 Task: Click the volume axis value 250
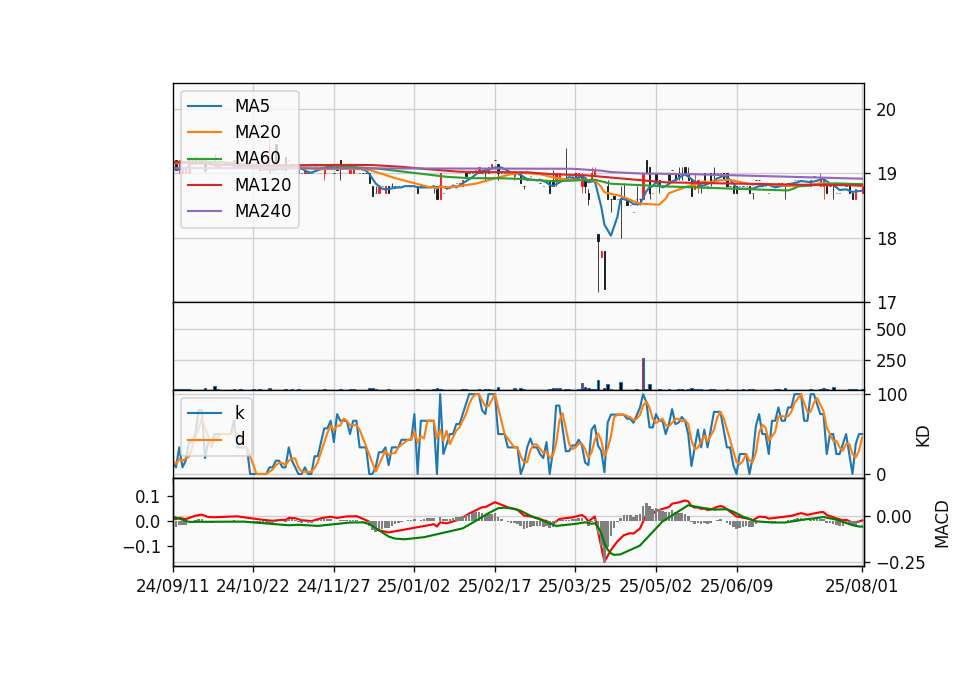tap(891, 361)
